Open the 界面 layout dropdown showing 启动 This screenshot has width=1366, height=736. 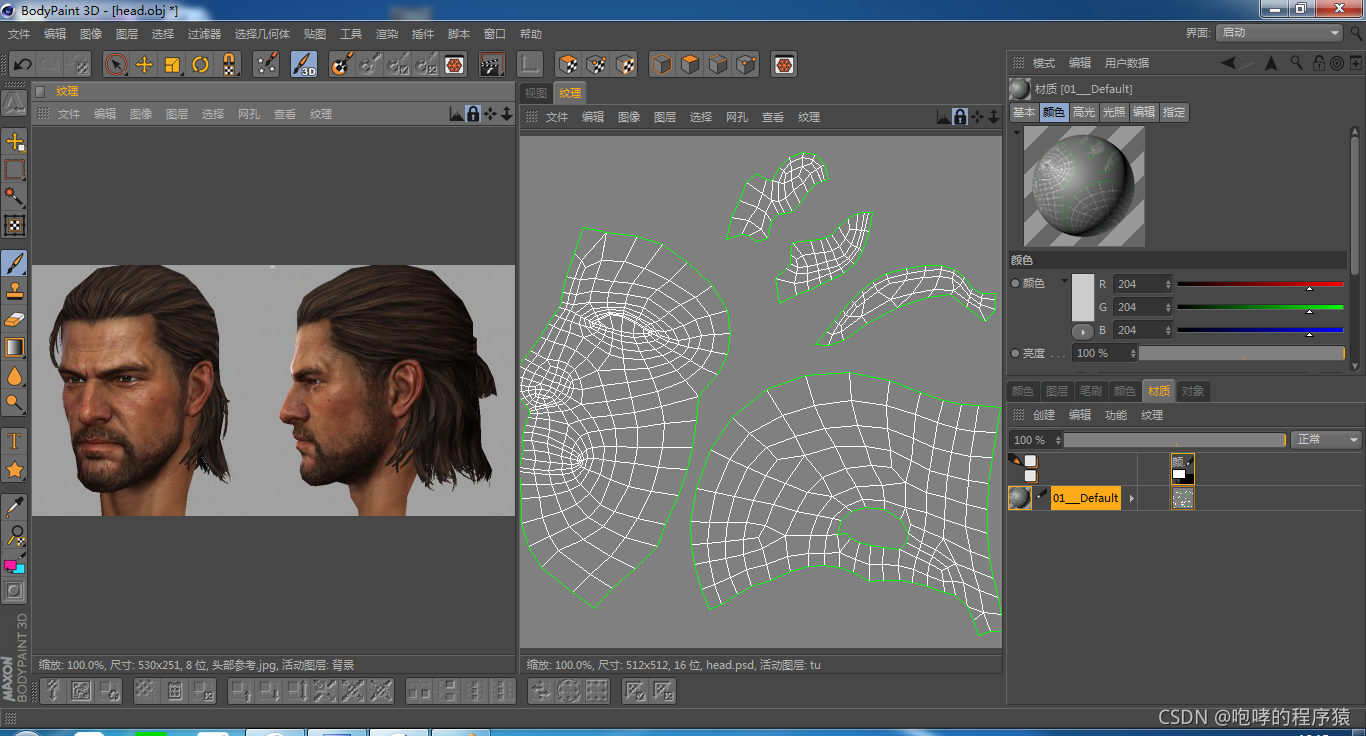click(x=1279, y=33)
